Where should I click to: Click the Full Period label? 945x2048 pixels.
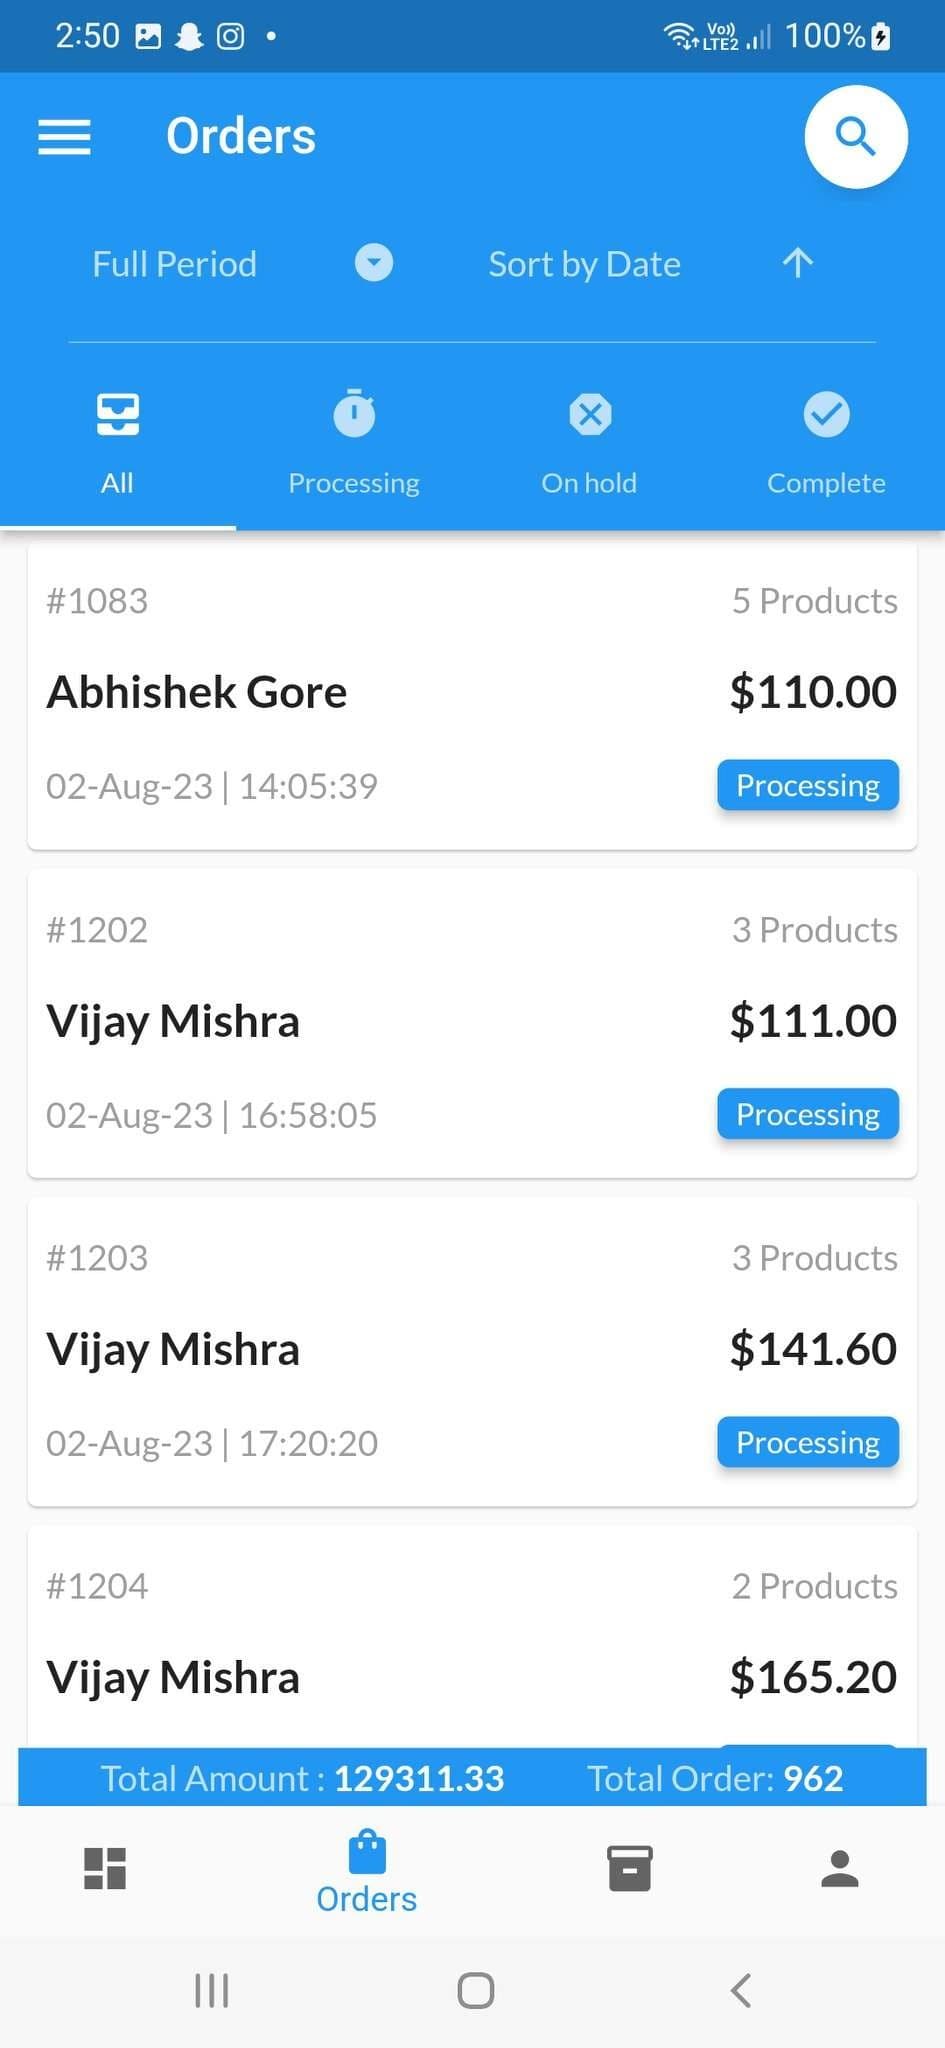175,264
